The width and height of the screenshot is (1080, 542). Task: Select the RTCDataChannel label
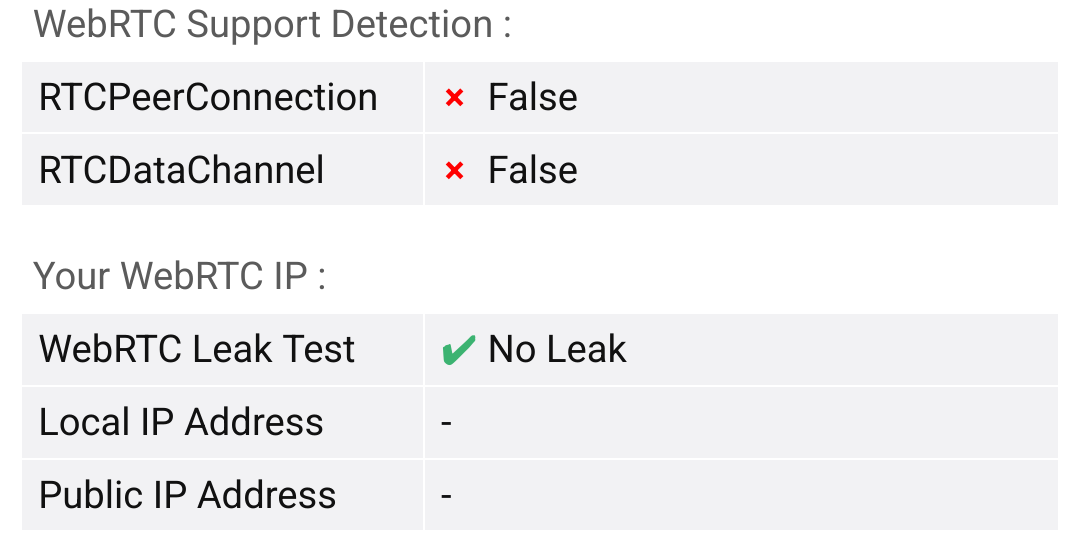pyautogui.click(x=181, y=171)
